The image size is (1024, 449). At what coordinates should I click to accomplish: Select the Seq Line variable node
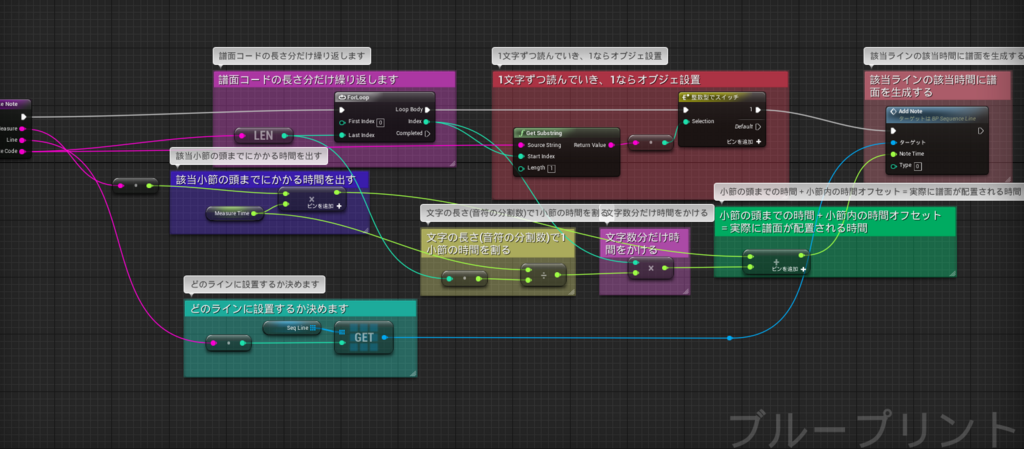pyautogui.click(x=293, y=328)
